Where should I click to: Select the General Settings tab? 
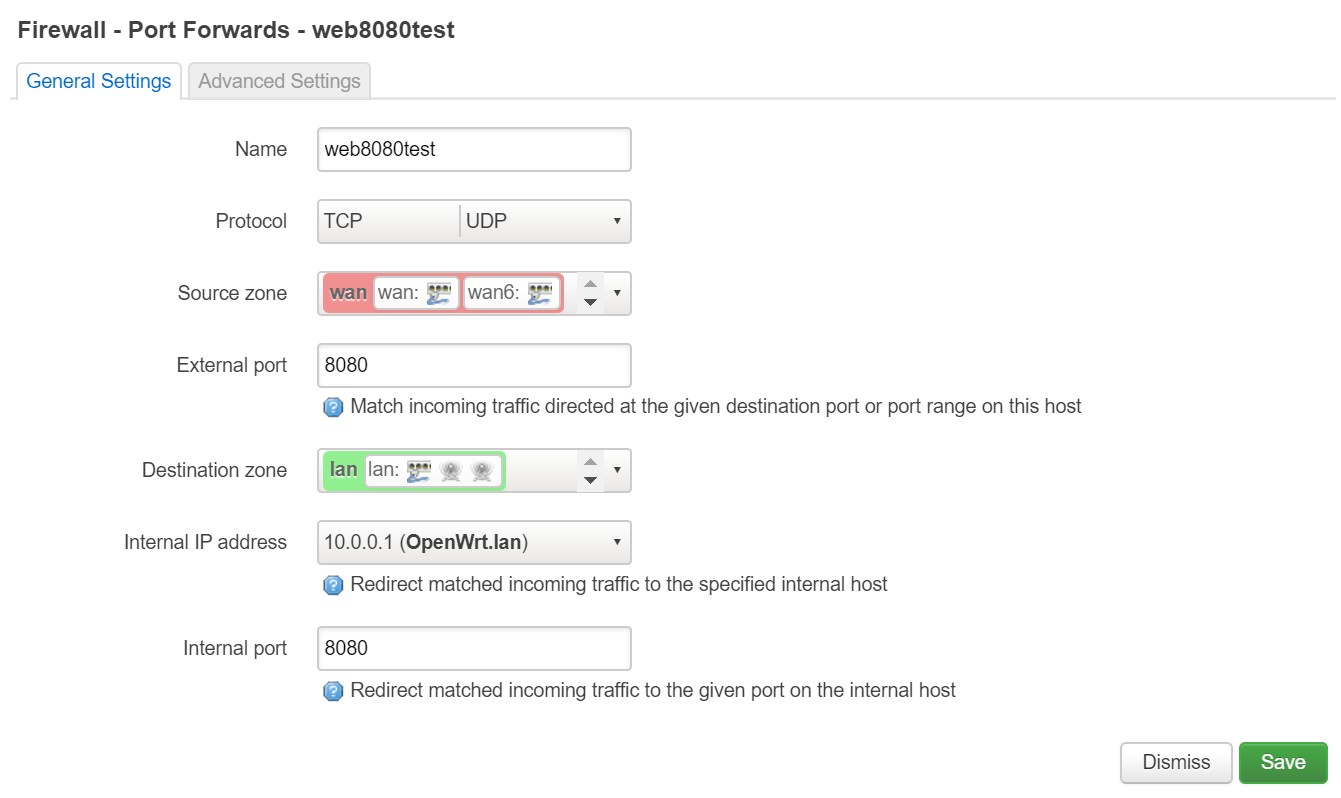pos(98,81)
